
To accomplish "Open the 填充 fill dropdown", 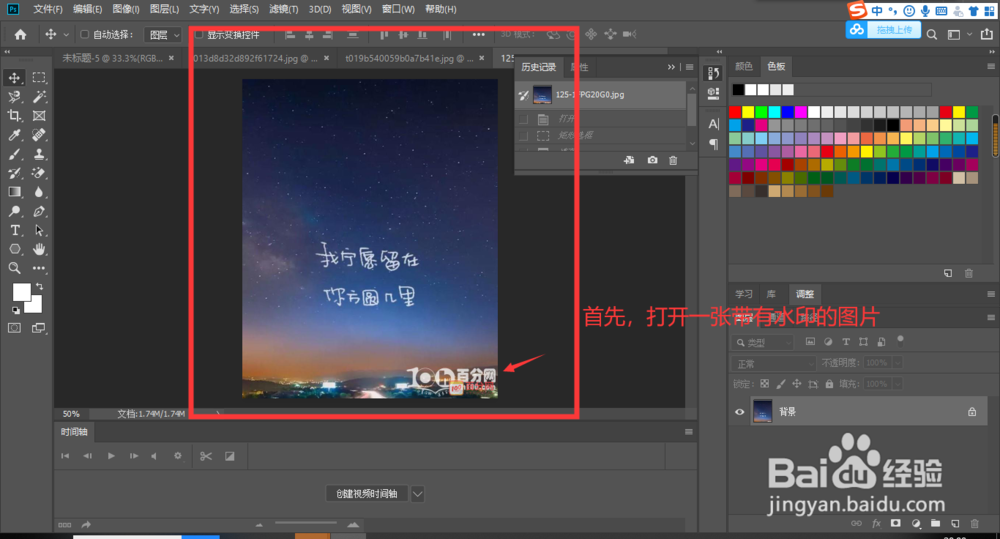I will pyautogui.click(x=897, y=384).
